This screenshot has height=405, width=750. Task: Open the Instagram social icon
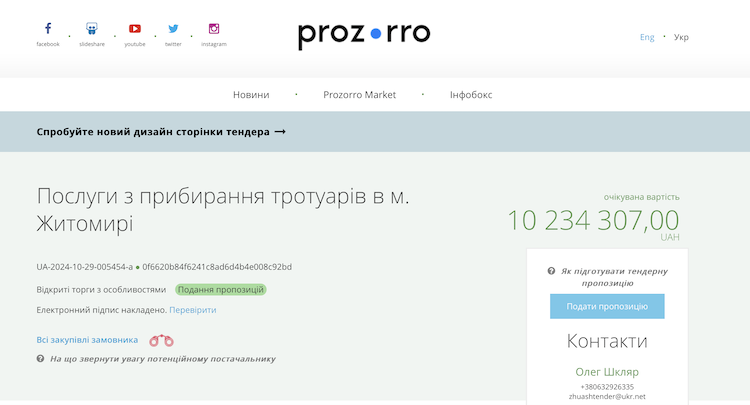(214, 29)
